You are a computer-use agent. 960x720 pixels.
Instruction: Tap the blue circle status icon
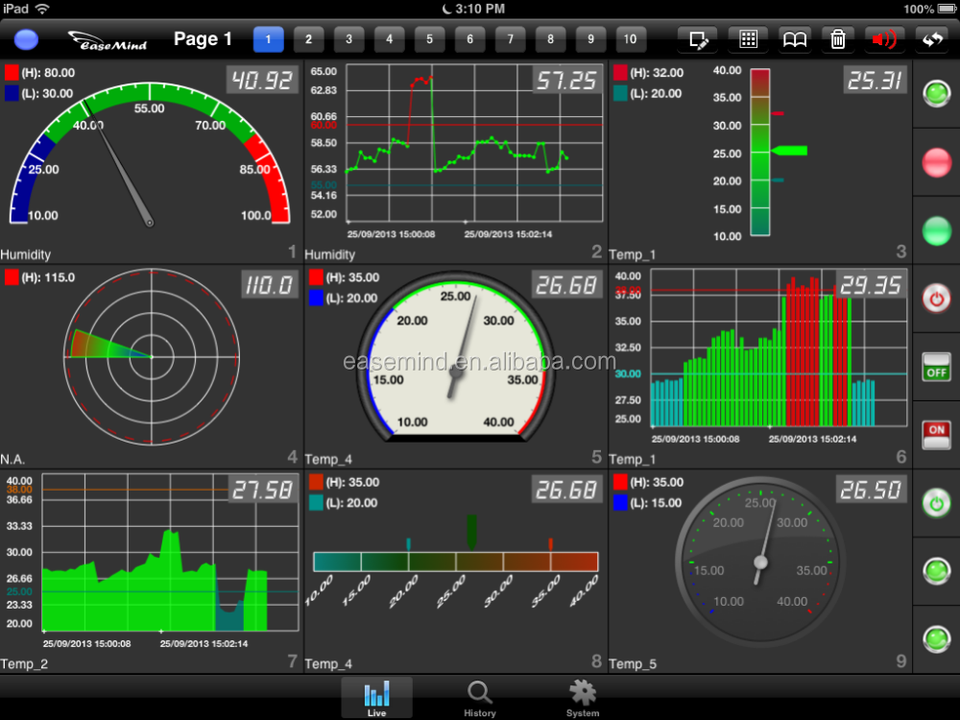pos(27,40)
